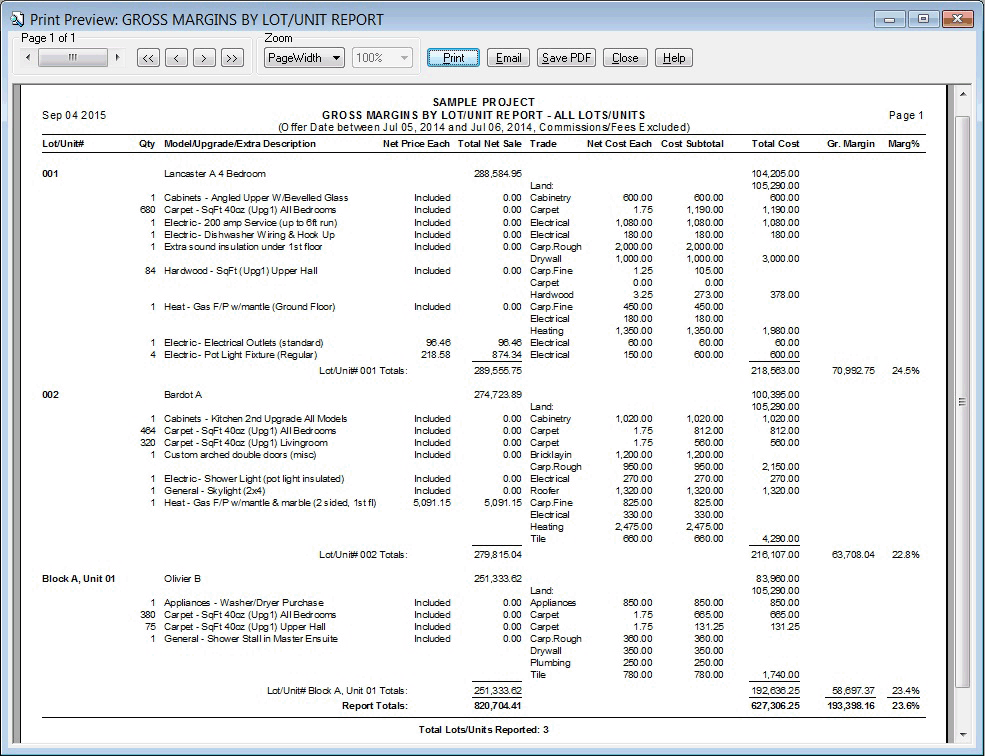Click the vertical scrollbar up arrow

(x=962, y=94)
